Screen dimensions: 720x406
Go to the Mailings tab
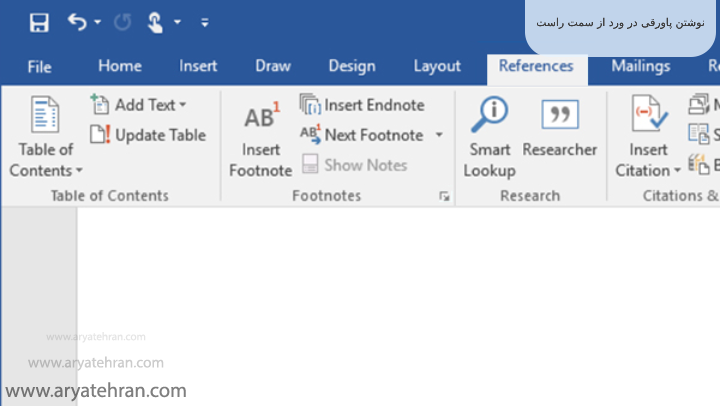(x=640, y=66)
